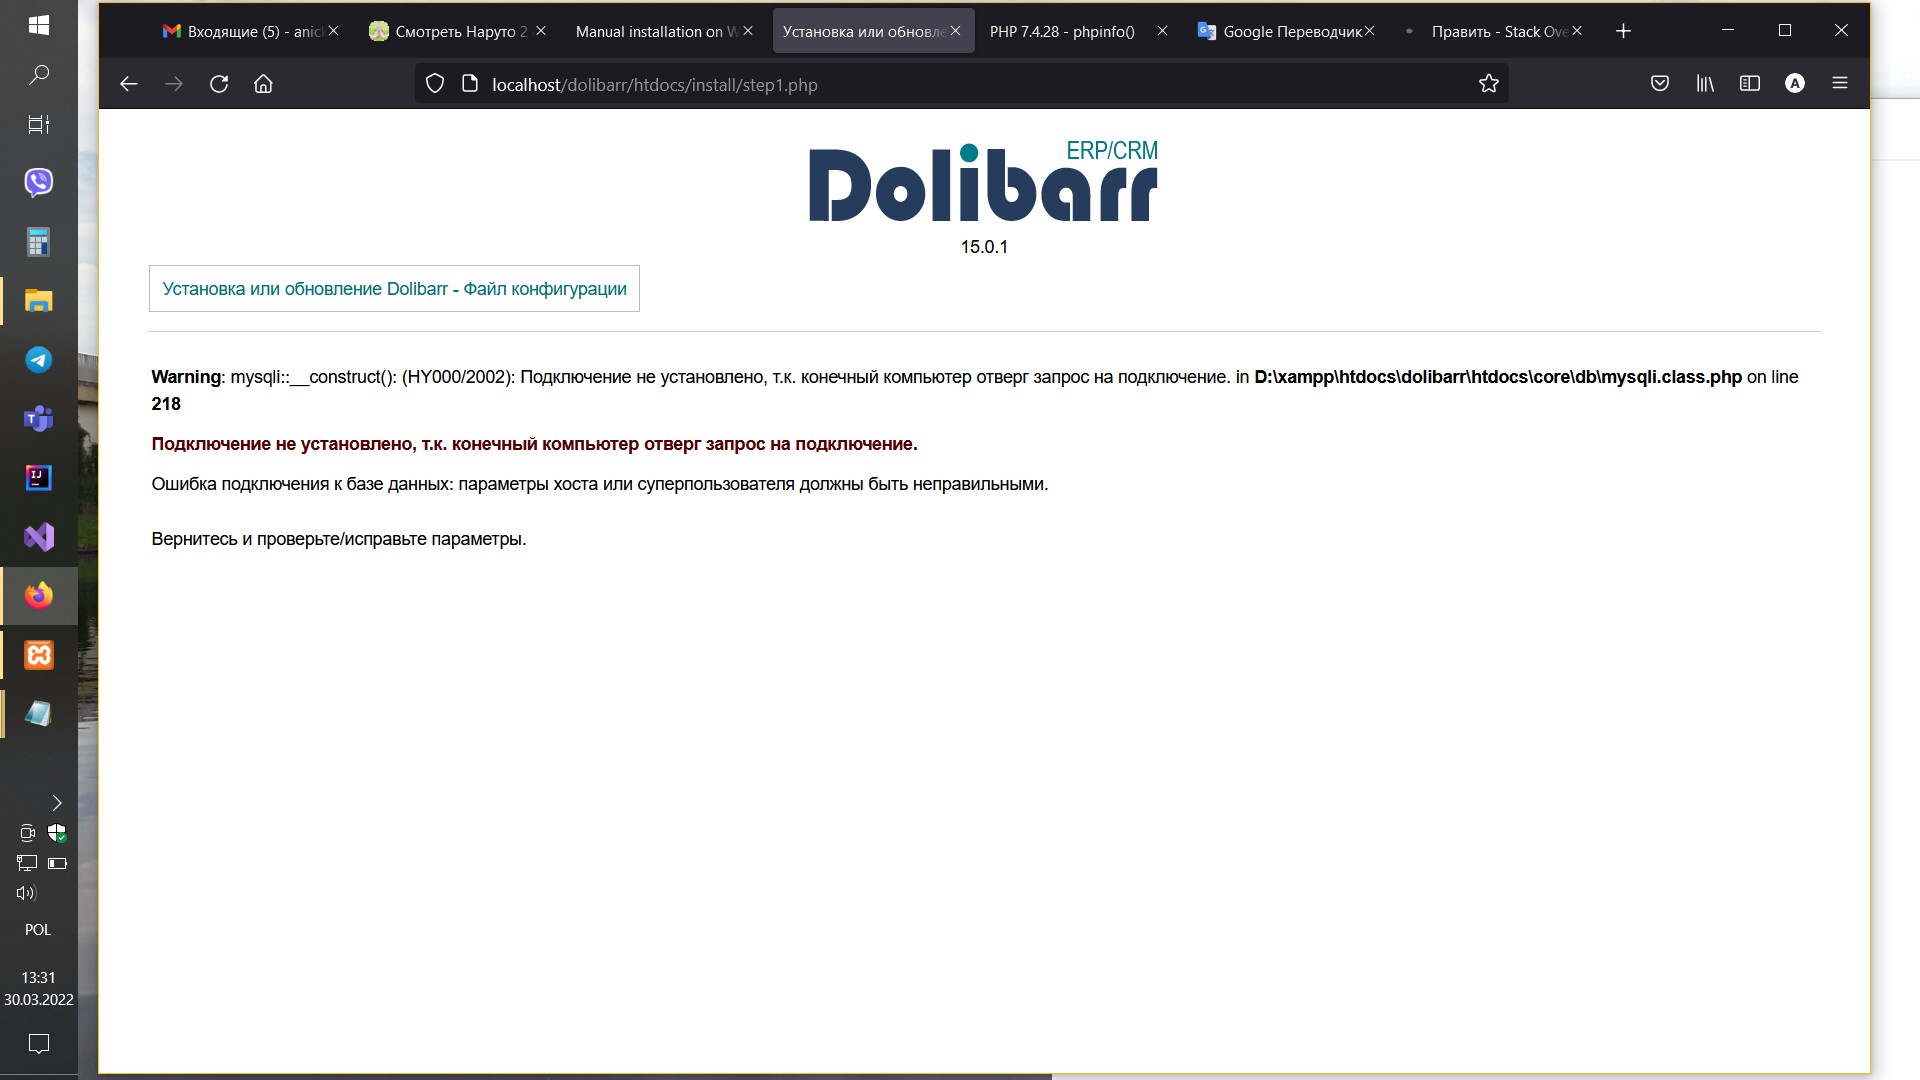Switch to Google Переводчик tab
This screenshot has width=1920, height=1080.
[1285, 31]
